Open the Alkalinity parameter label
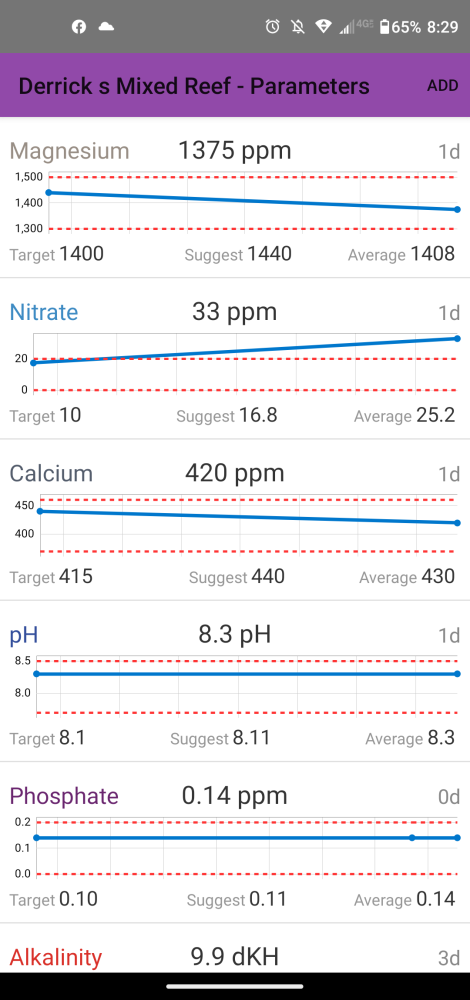Image resolution: width=470 pixels, height=1000 pixels. (56, 957)
